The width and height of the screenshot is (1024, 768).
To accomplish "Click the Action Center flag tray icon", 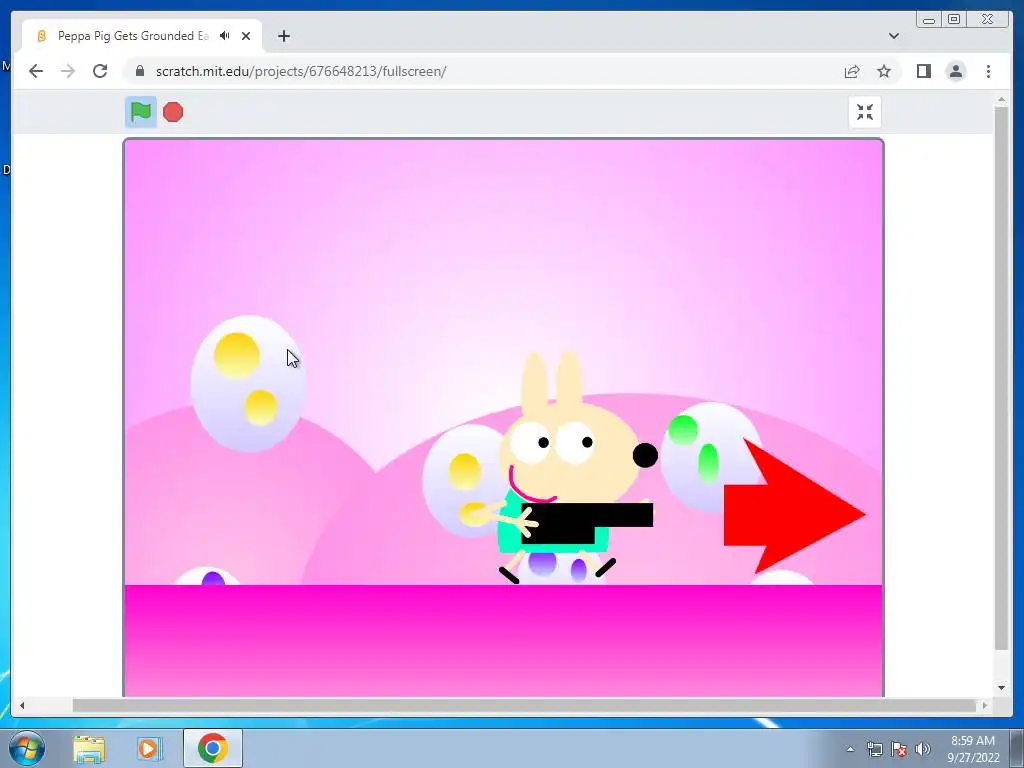I will point(899,749).
